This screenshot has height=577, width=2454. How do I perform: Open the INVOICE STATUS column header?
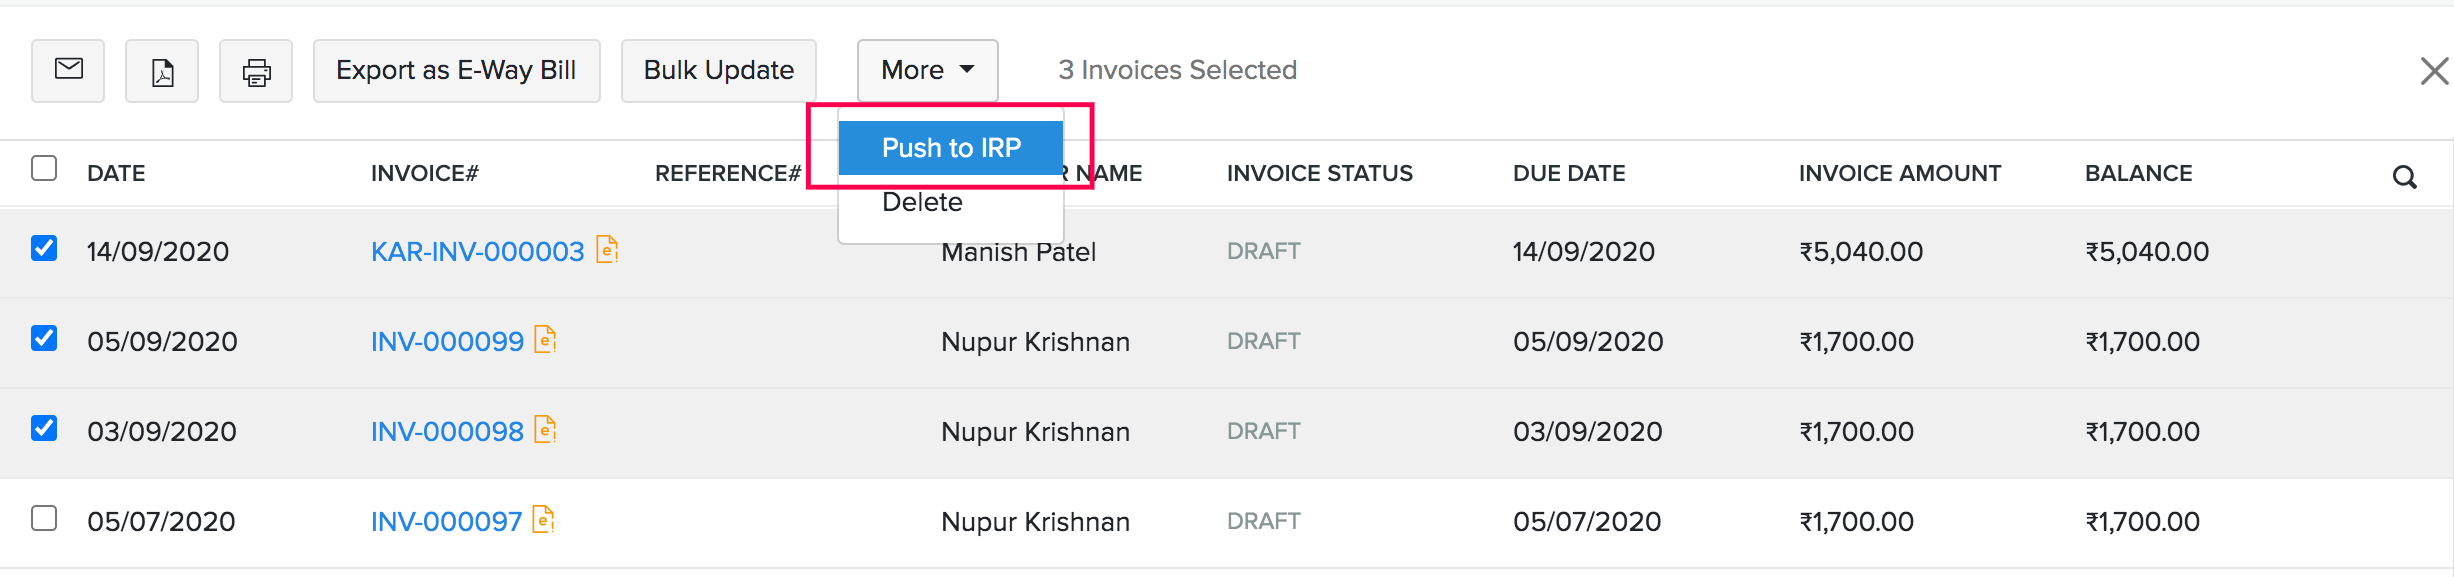[x=1319, y=172]
